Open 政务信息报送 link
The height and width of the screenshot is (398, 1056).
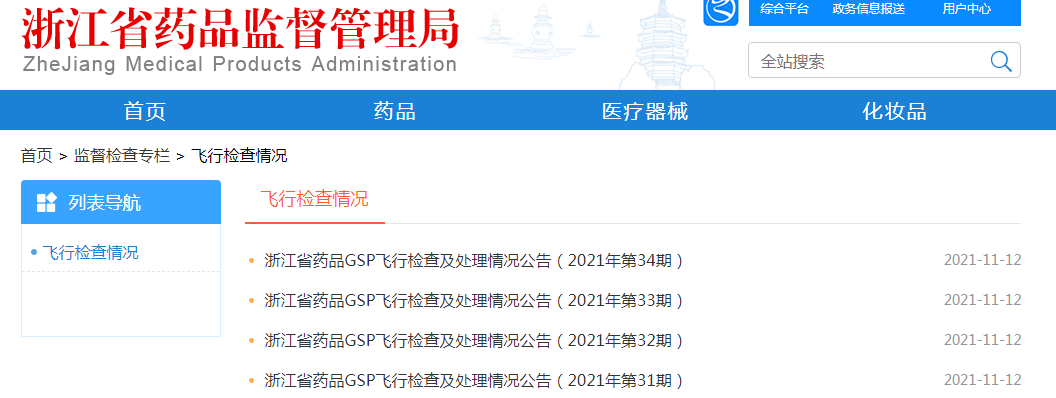869,9
